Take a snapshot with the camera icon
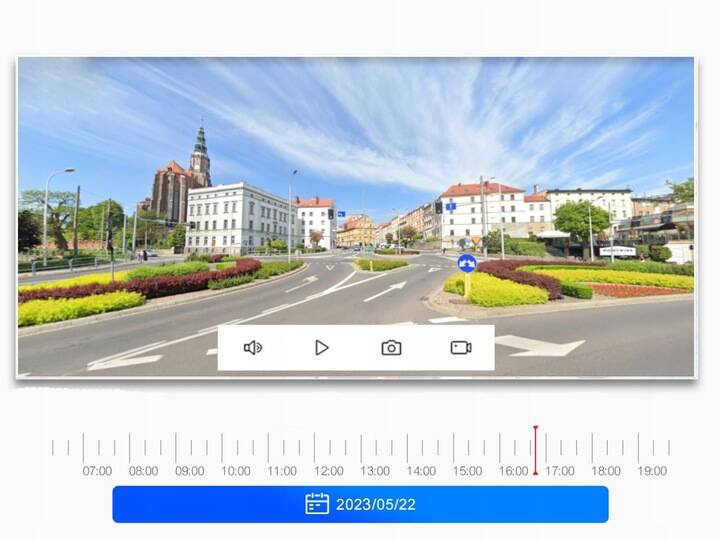Image resolution: width=720 pixels, height=540 pixels. pyautogui.click(x=391, y=348)
